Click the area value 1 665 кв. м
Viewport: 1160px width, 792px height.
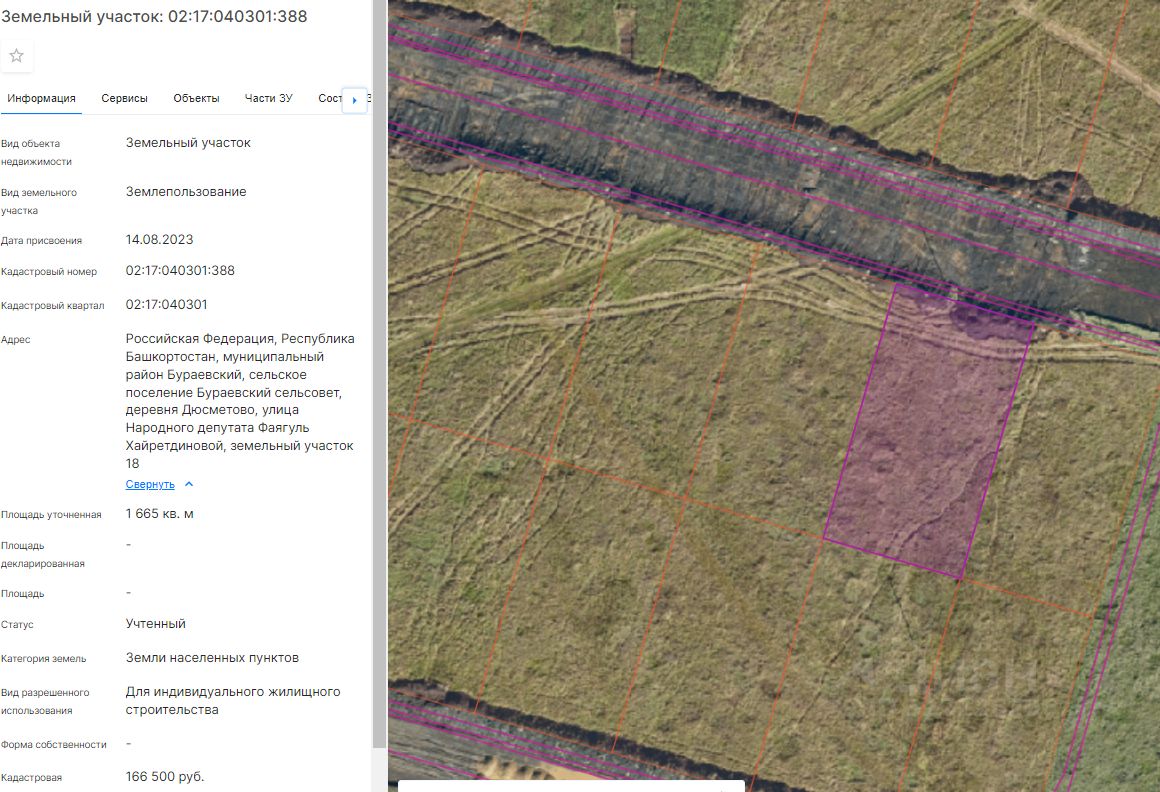pyautogui.click(x=159, y=514)
